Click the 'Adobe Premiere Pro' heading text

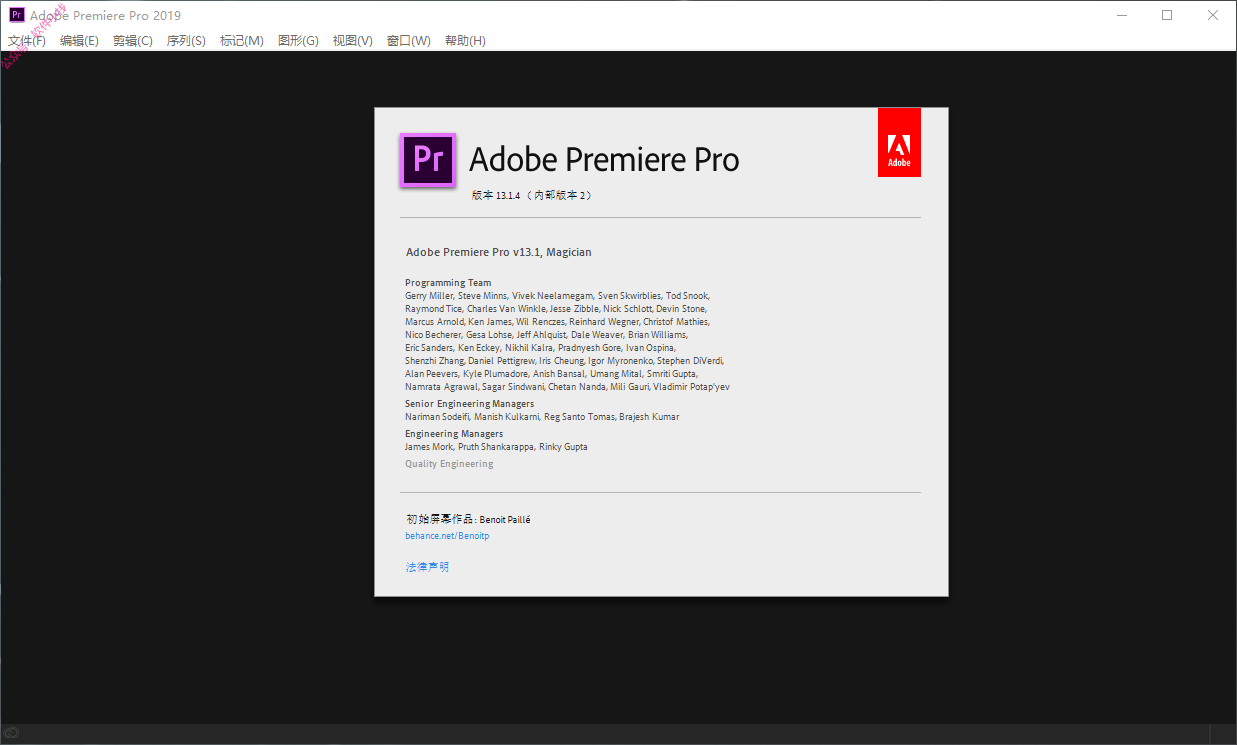(604, 159)
